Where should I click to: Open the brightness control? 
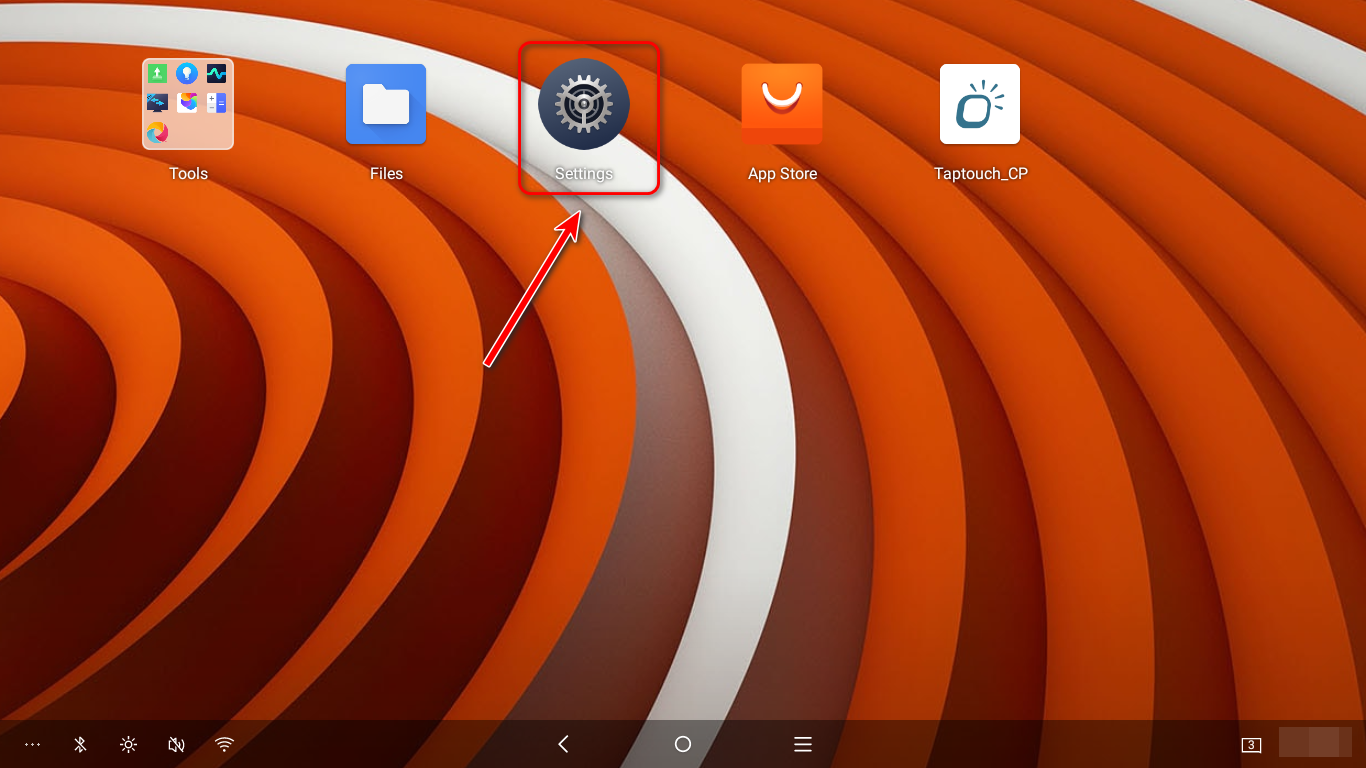(x=128, y=744)
